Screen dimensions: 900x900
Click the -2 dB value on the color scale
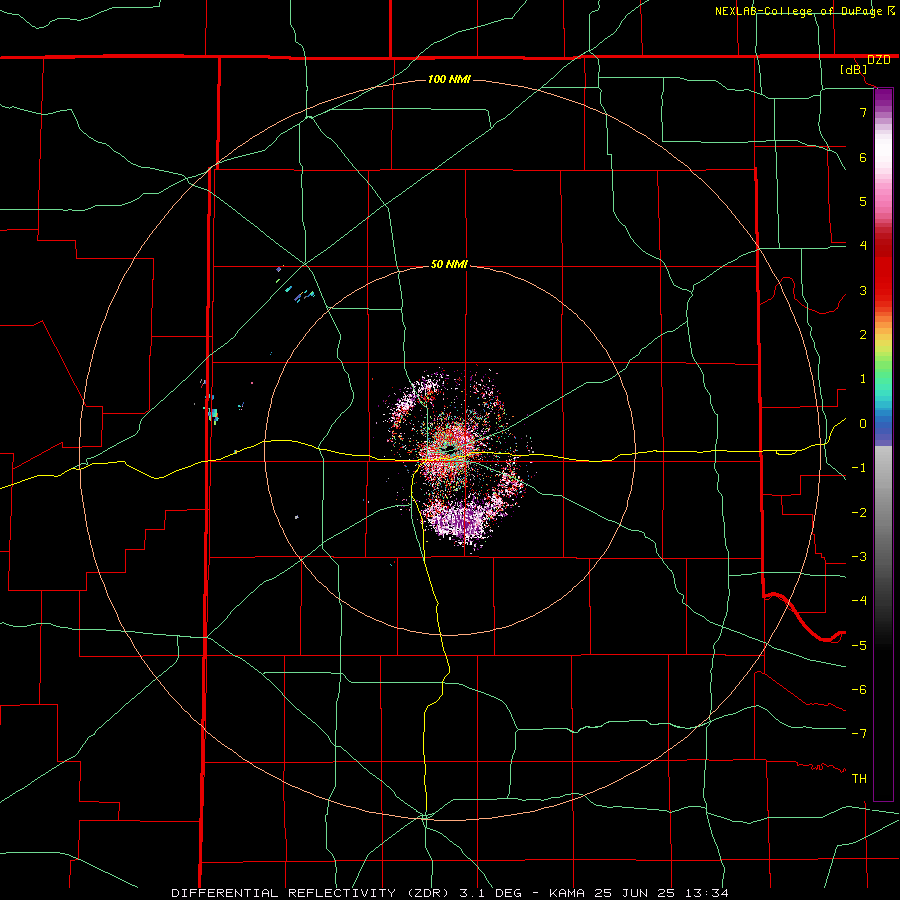[859, 513]
